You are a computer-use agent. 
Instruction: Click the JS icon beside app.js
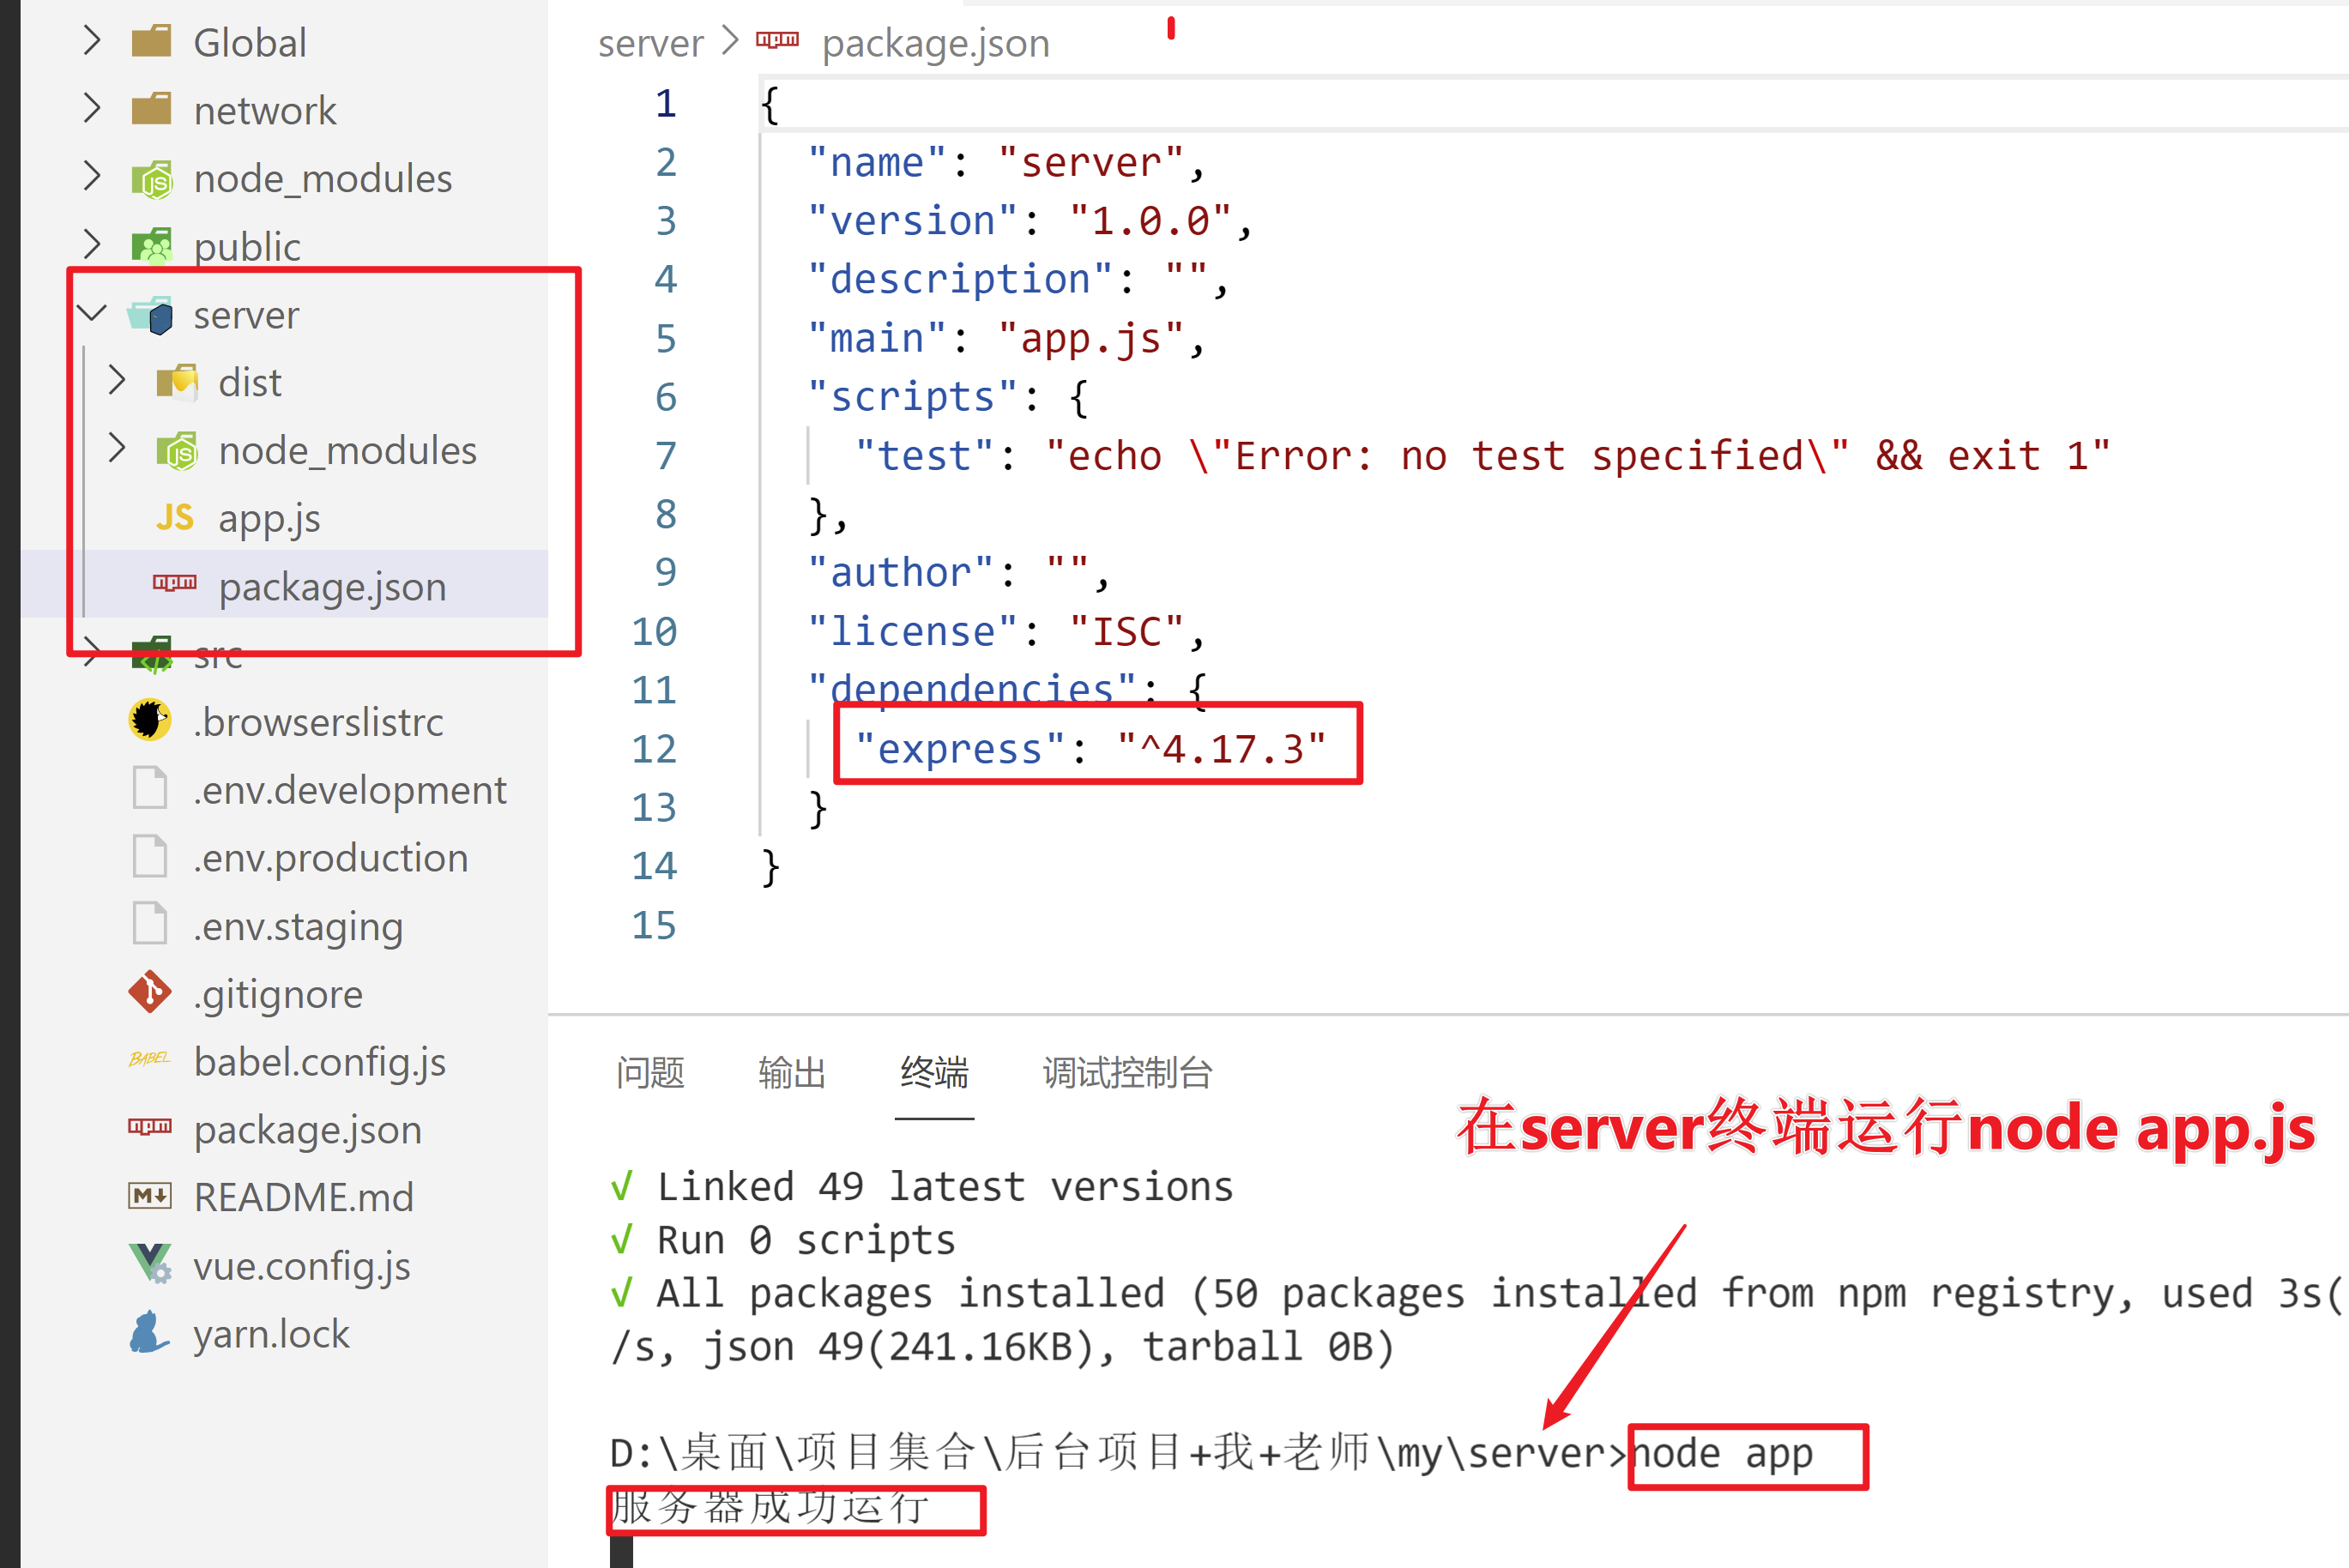click(x=175, y=518)
